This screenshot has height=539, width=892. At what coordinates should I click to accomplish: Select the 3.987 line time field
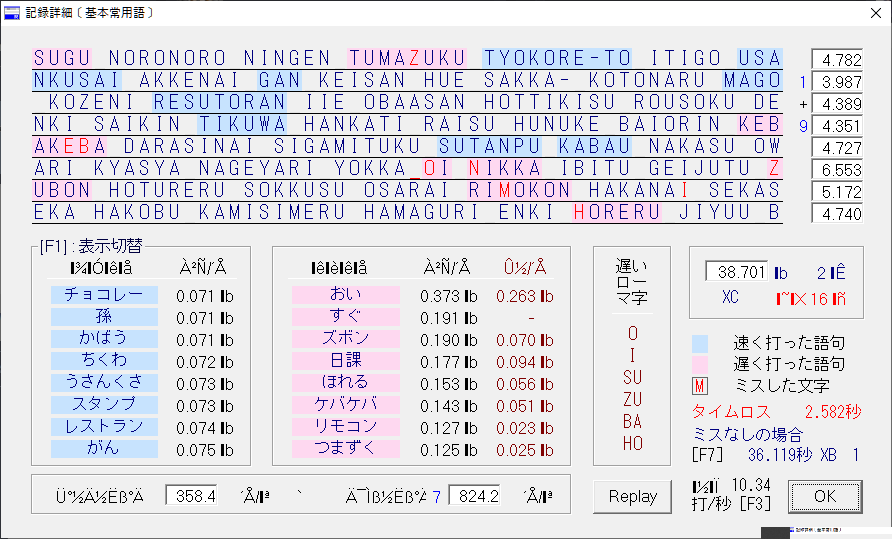click(837, 82)
